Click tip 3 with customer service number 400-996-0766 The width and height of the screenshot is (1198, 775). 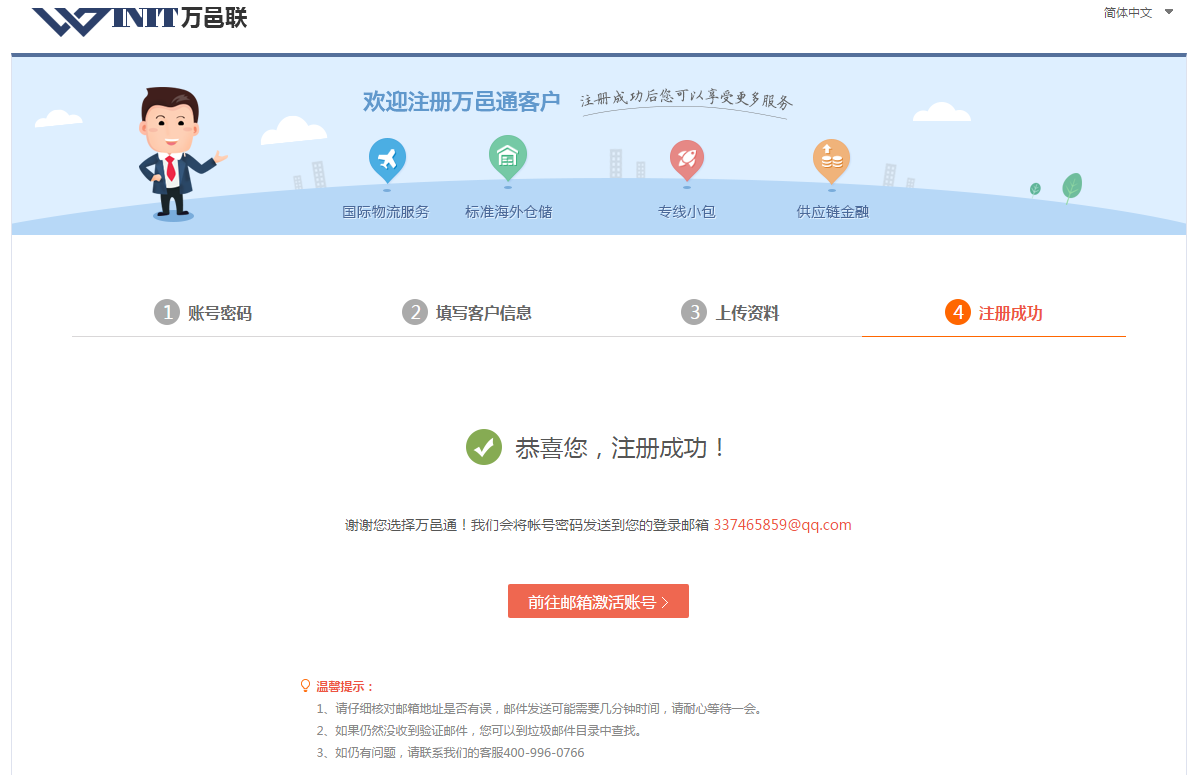[x=451, y=753]
